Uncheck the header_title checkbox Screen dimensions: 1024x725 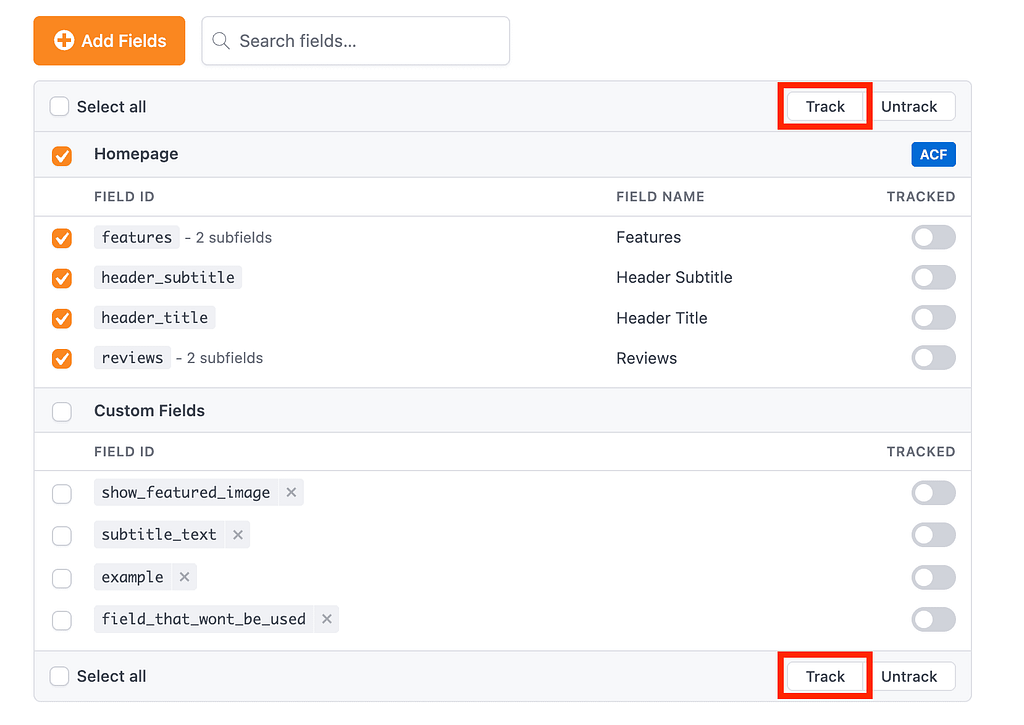coord(62,319)
